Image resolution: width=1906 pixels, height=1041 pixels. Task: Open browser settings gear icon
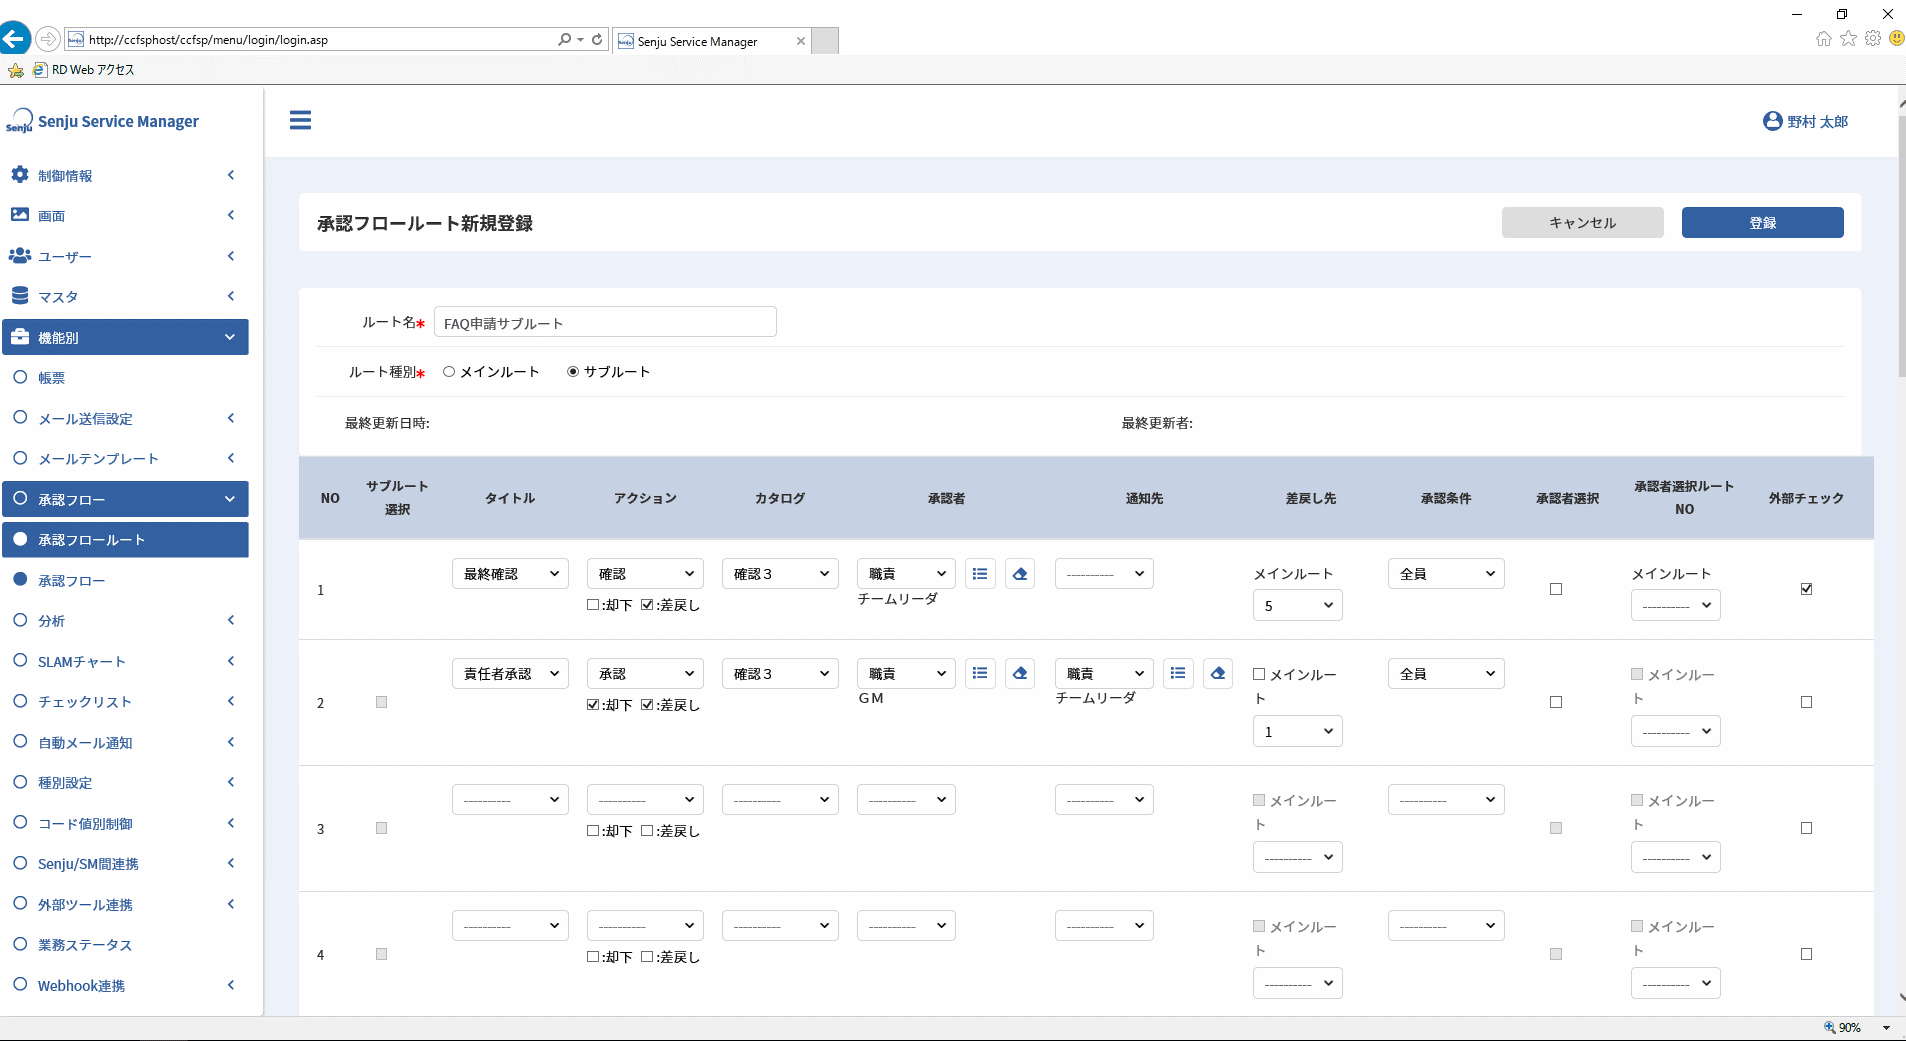click(1873, 39)
